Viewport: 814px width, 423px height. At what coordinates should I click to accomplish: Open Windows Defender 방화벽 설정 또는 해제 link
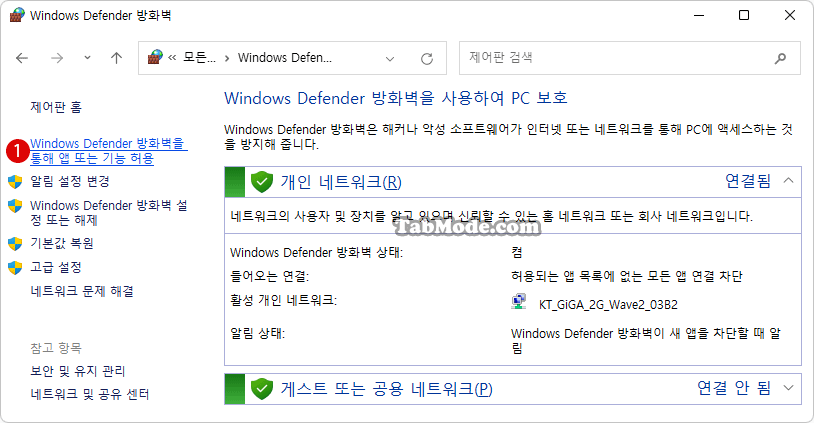click(108, 212)
